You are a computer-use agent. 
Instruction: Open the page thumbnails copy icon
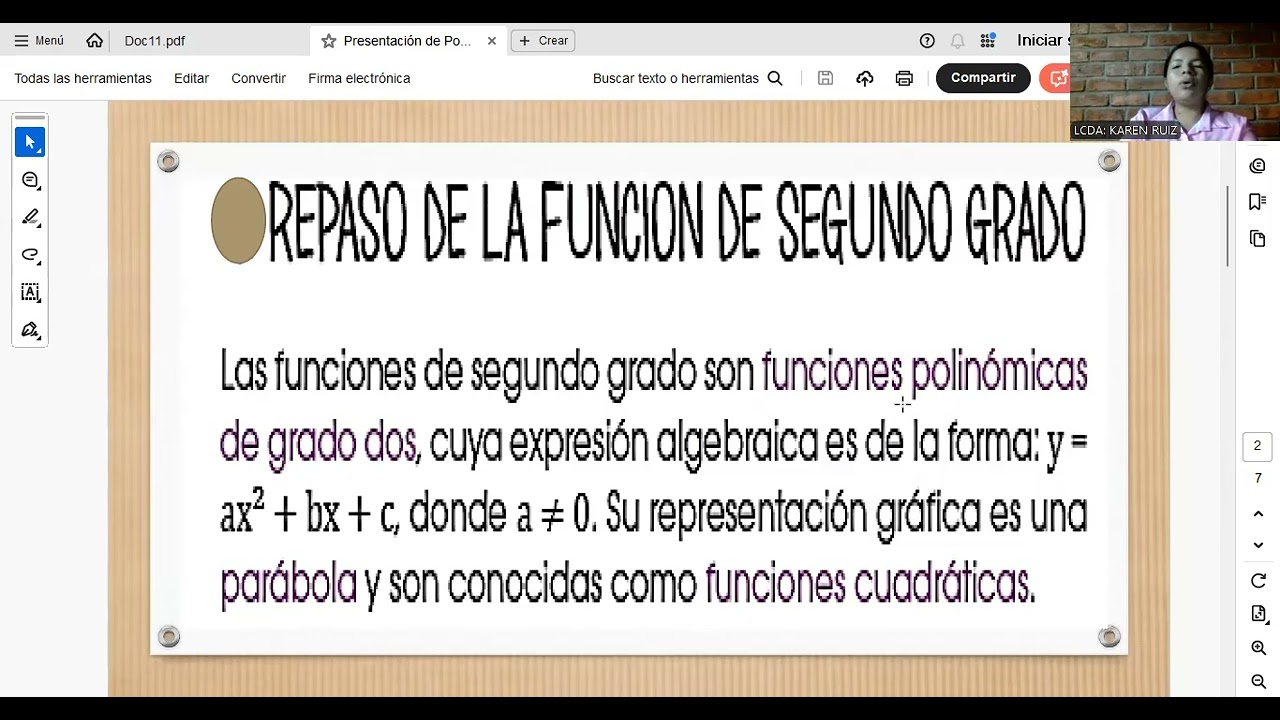[x=1258, y=238]
